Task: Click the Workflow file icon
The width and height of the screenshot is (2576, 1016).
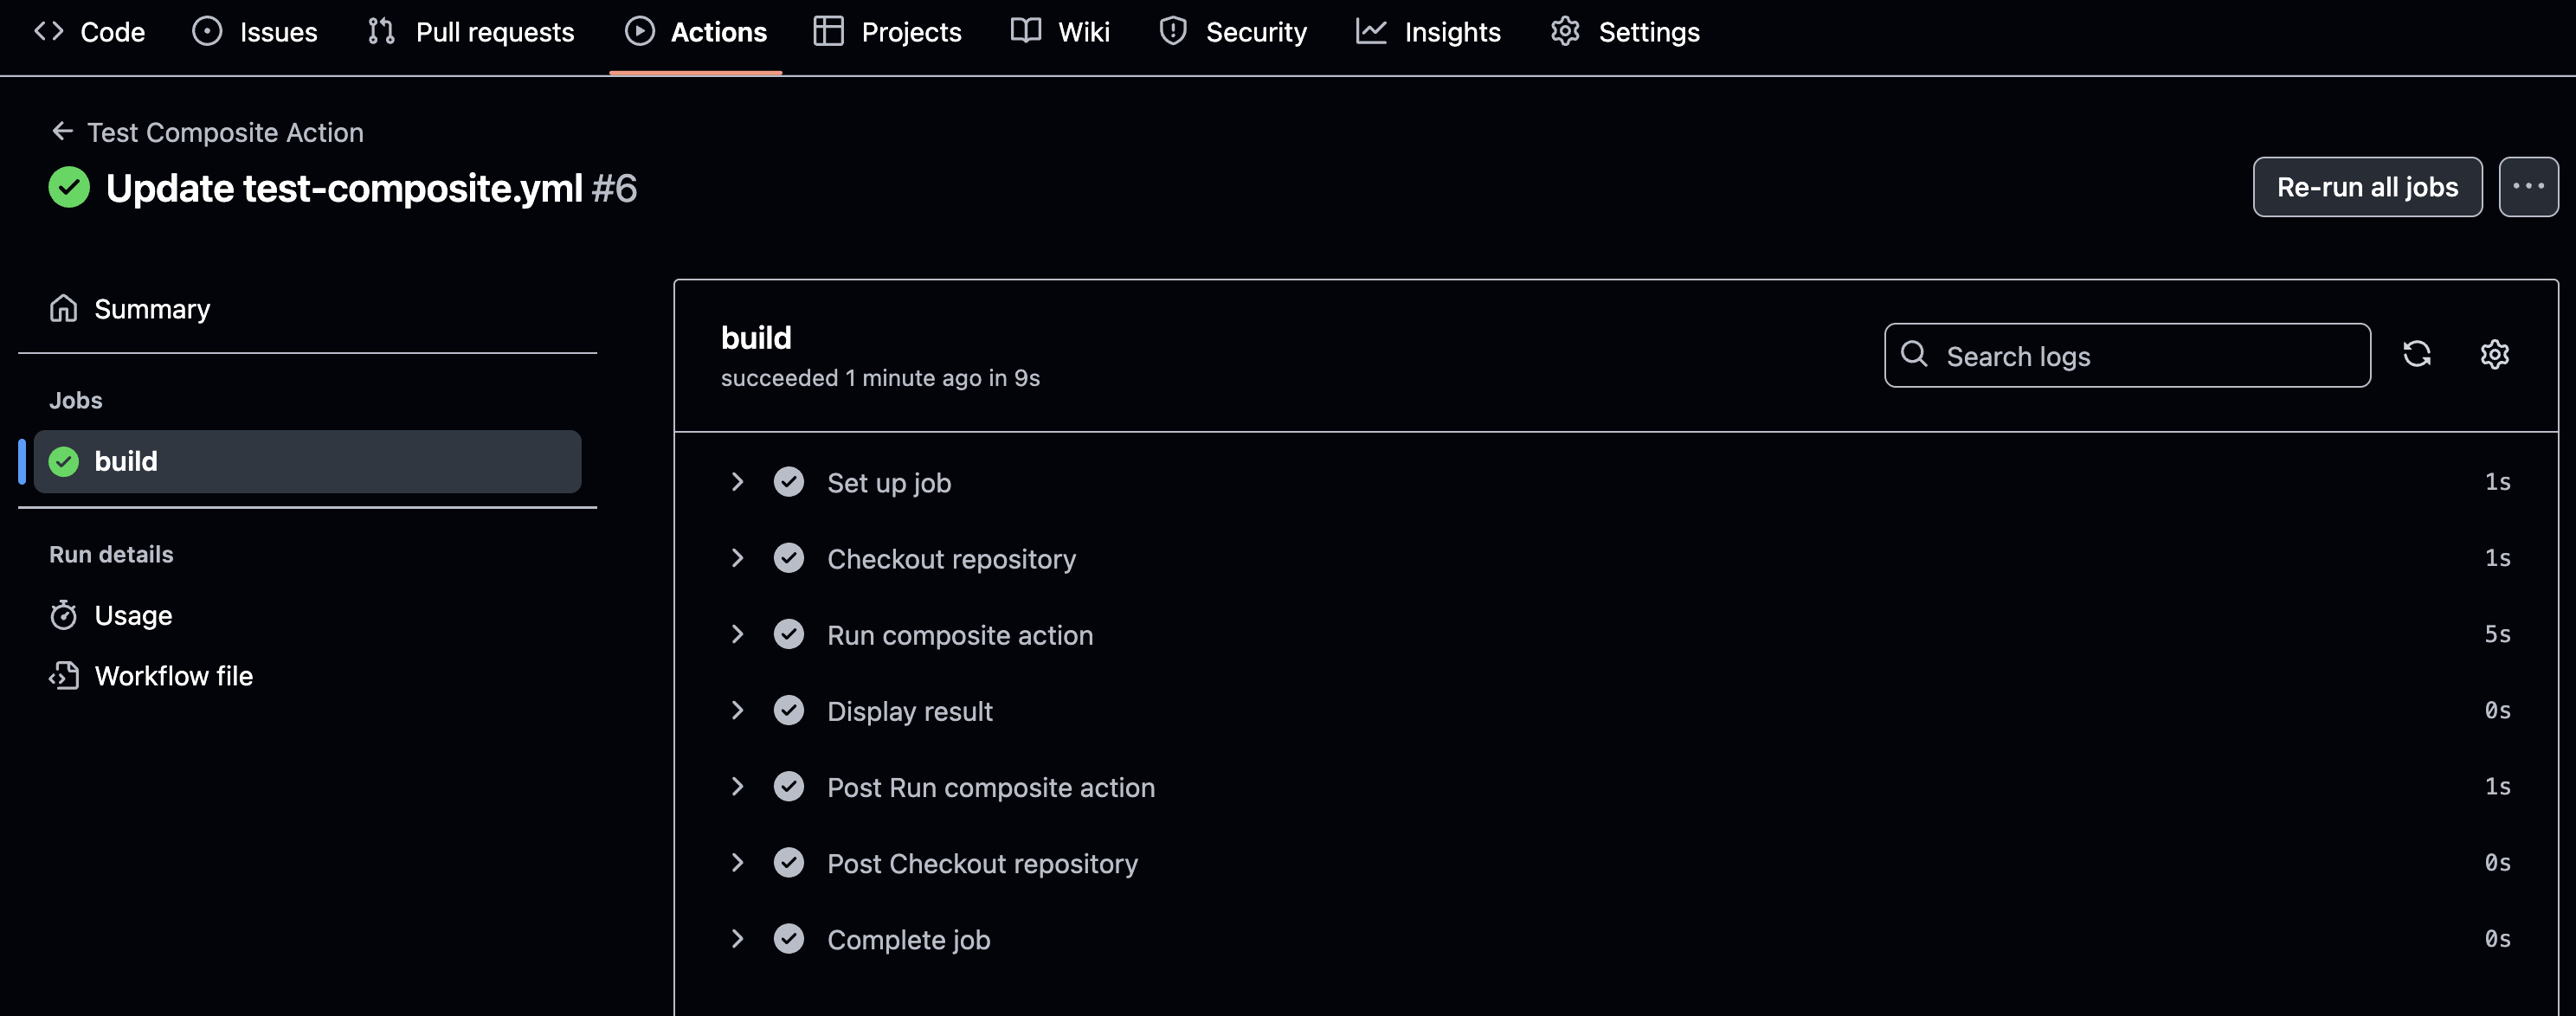Action: [63, 676]
